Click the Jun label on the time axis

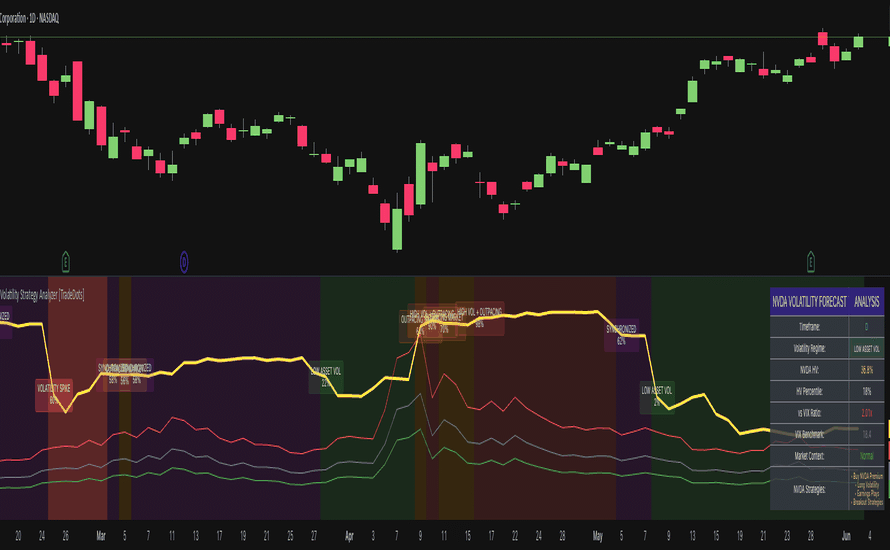tap(847, 535)
